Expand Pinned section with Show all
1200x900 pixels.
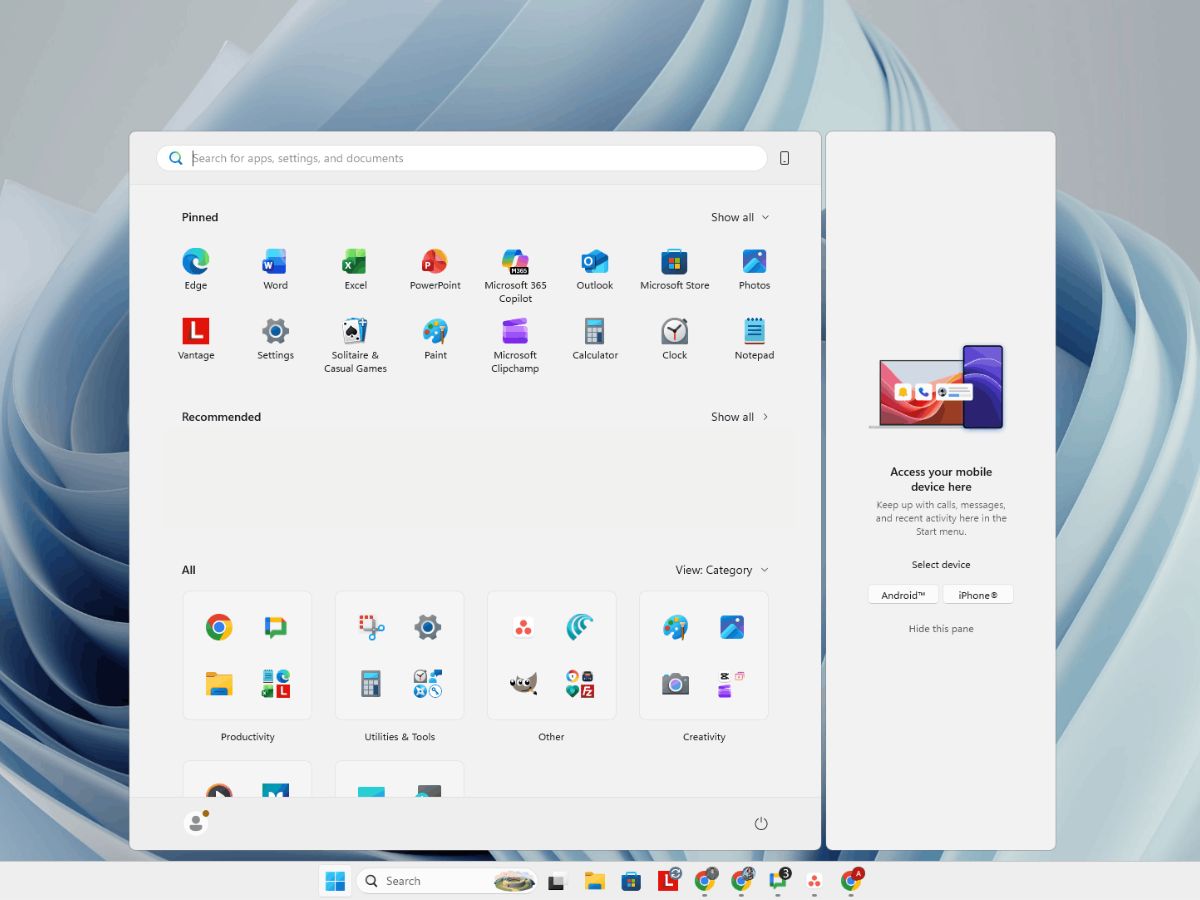tap(740, 217)
